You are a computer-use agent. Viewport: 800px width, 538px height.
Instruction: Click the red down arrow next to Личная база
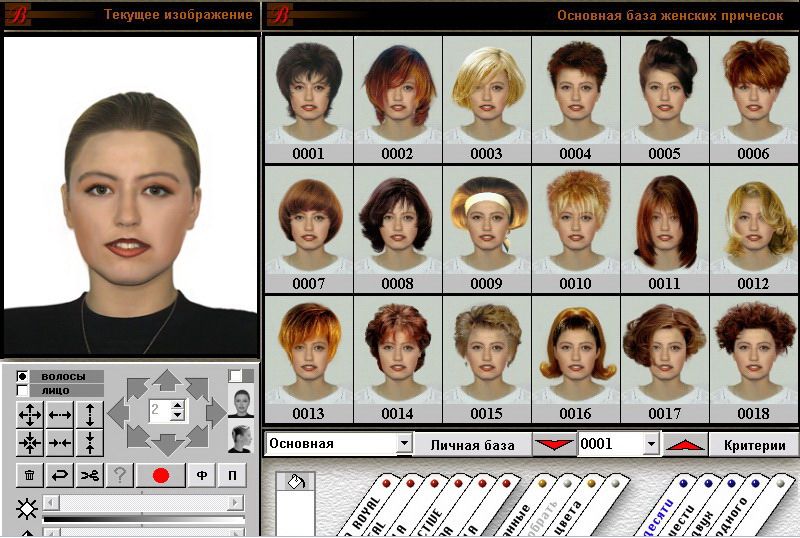pyautogui.click(x=553, y=444)
